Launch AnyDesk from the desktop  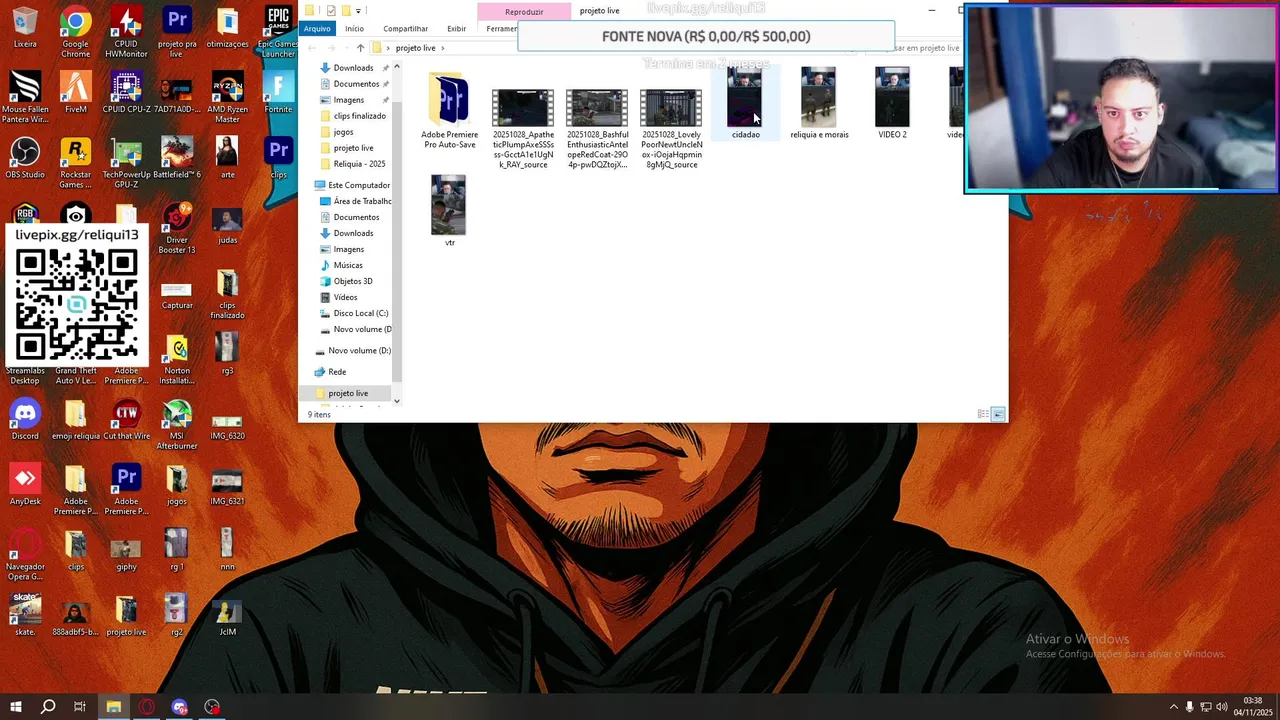pos(25,484)
